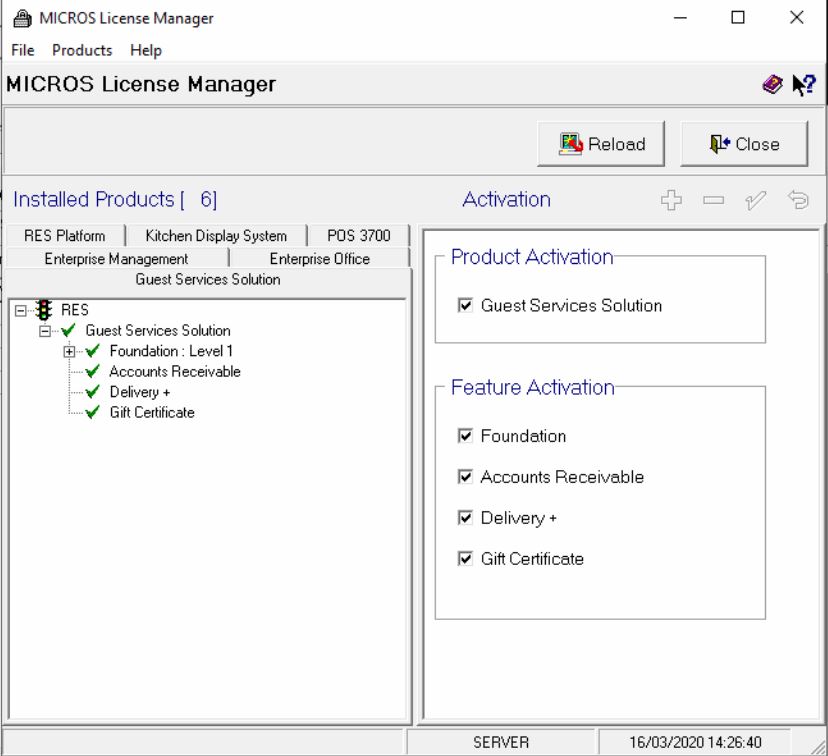Activate the What's This help cursor icon

click(x=804, y=84)
